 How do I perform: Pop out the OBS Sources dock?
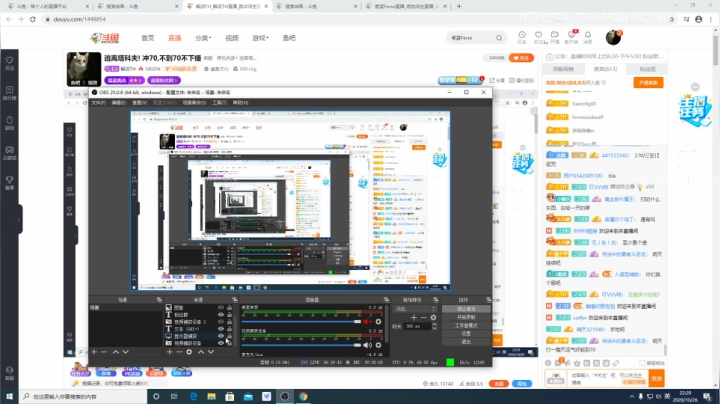pos(235,300)
